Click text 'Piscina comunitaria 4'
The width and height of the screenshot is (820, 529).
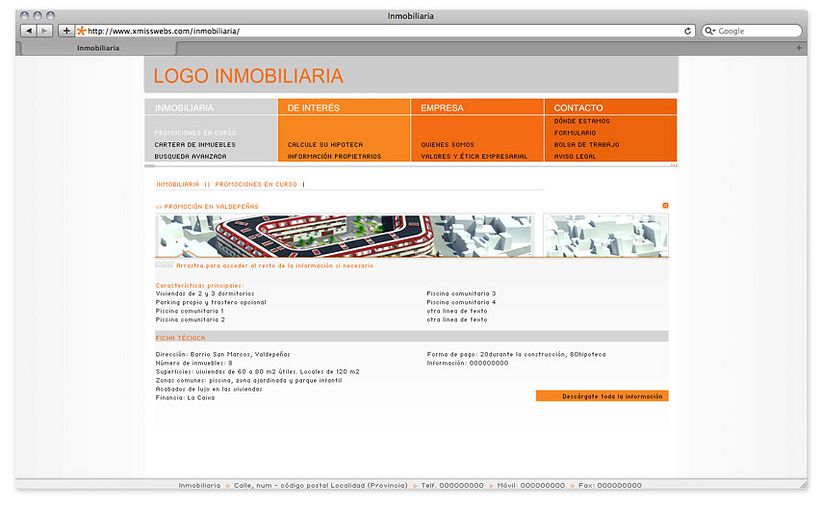pyautogui.click(x=461, y=302)
